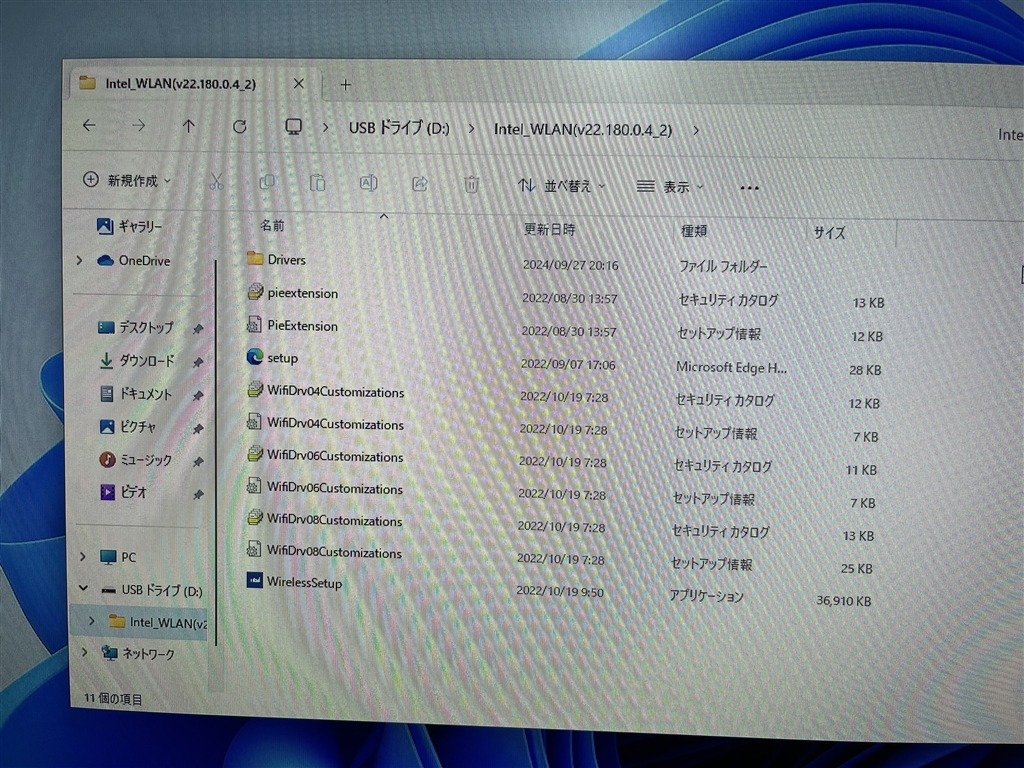1024x768 pixels.
Task: Click the pin icon next to ミュージック
Action: point(197,462)
